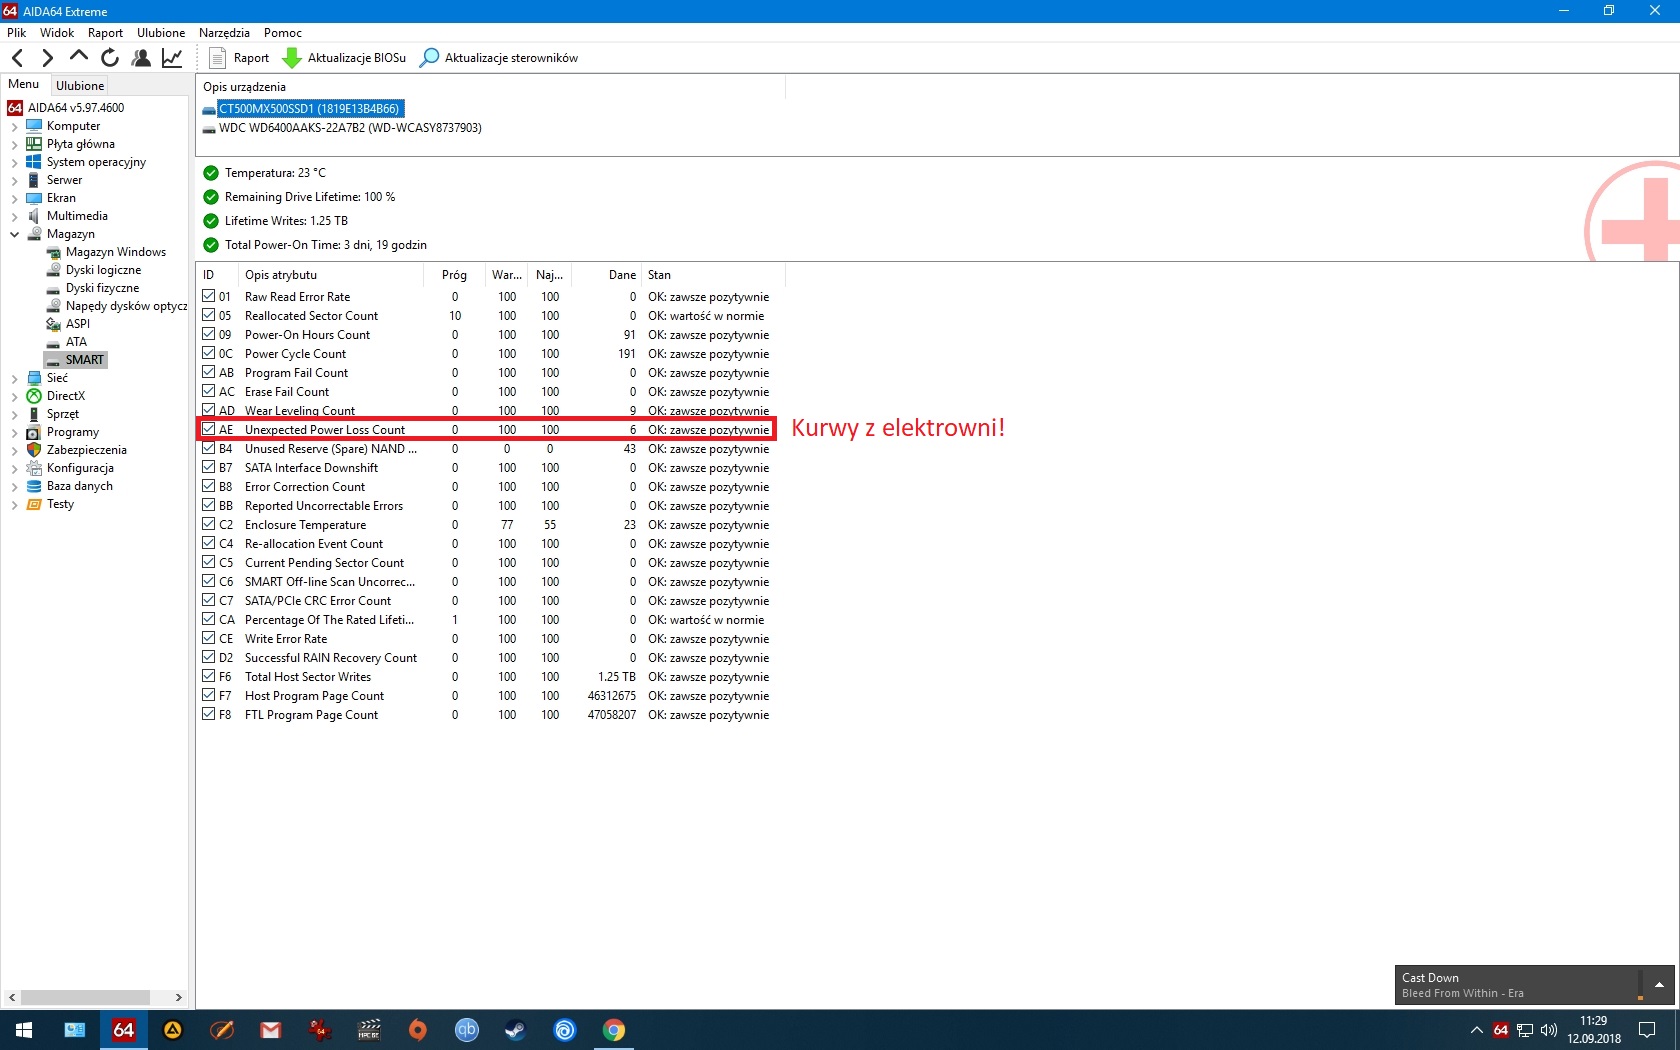
Task: Uncheck the Raw Read Error Rate checkbox
Action: 209,296
